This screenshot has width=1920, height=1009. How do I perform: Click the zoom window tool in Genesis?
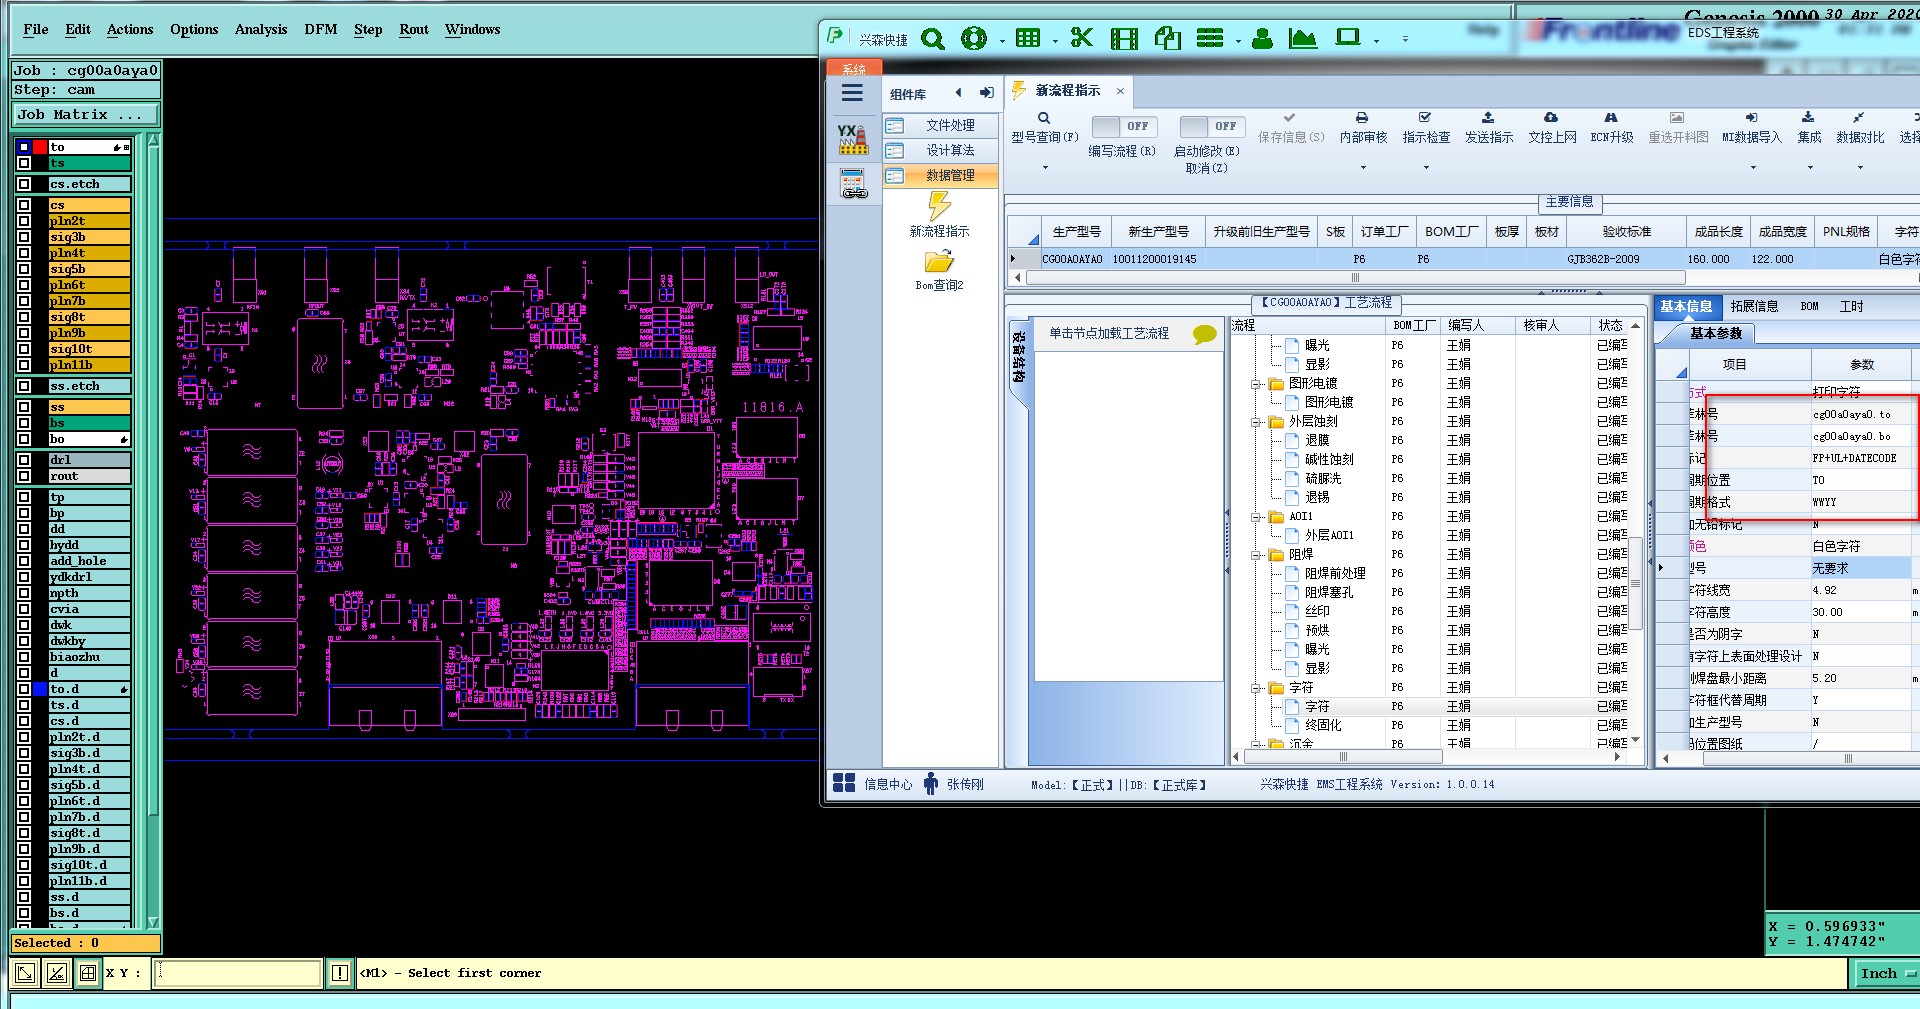coord(25,972)
